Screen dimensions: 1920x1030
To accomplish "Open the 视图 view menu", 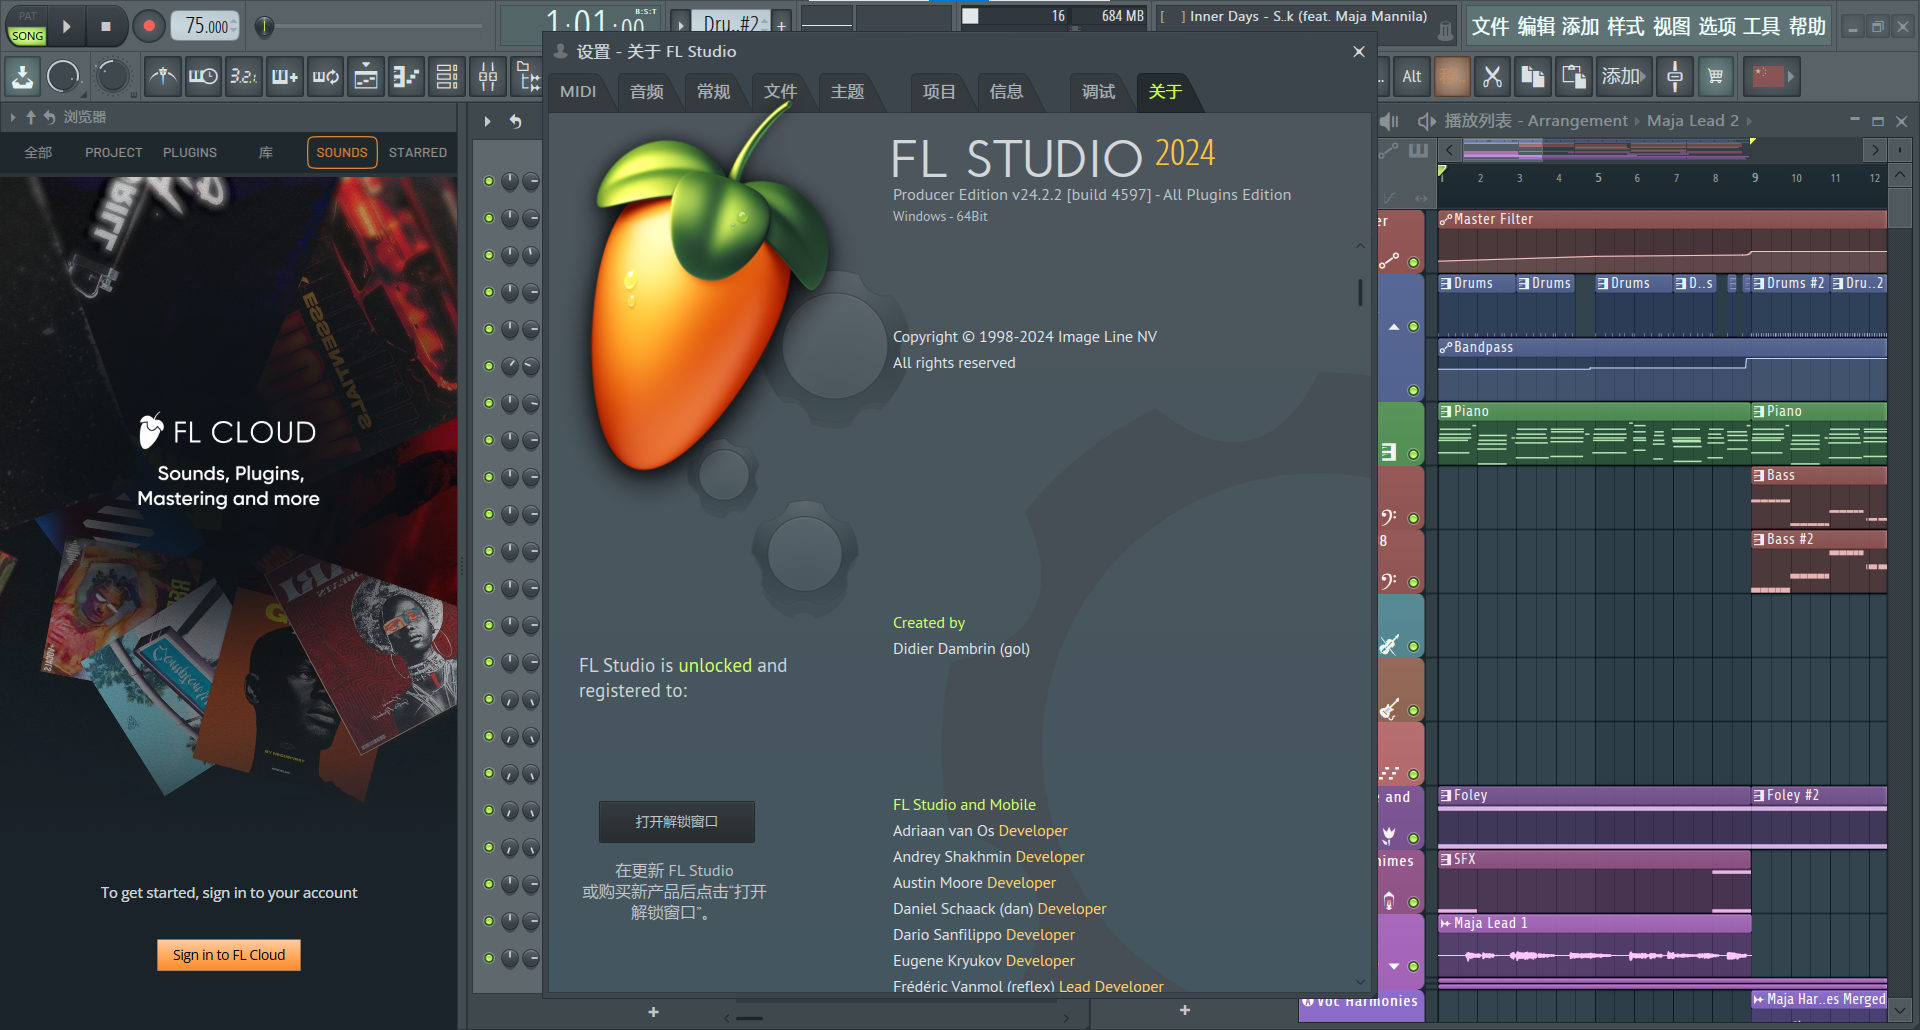I will click(x=1672, y=27).
